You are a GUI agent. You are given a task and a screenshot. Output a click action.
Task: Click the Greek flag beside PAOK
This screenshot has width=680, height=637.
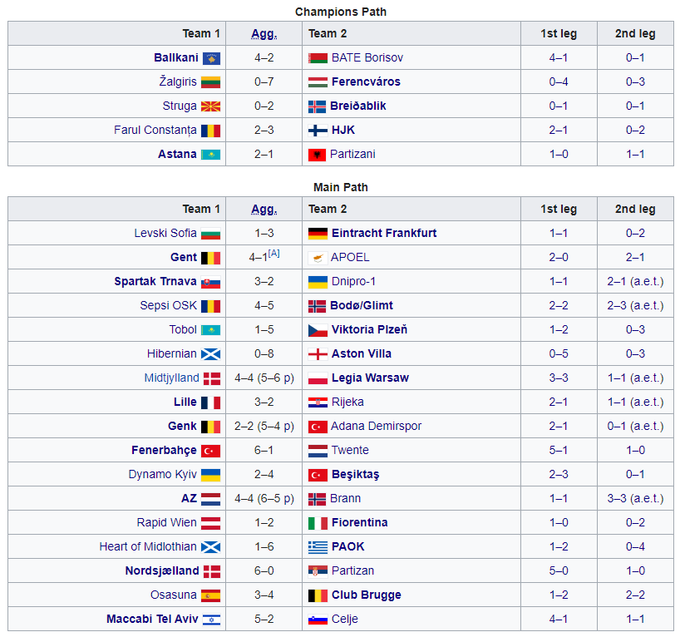click(317, 547)
